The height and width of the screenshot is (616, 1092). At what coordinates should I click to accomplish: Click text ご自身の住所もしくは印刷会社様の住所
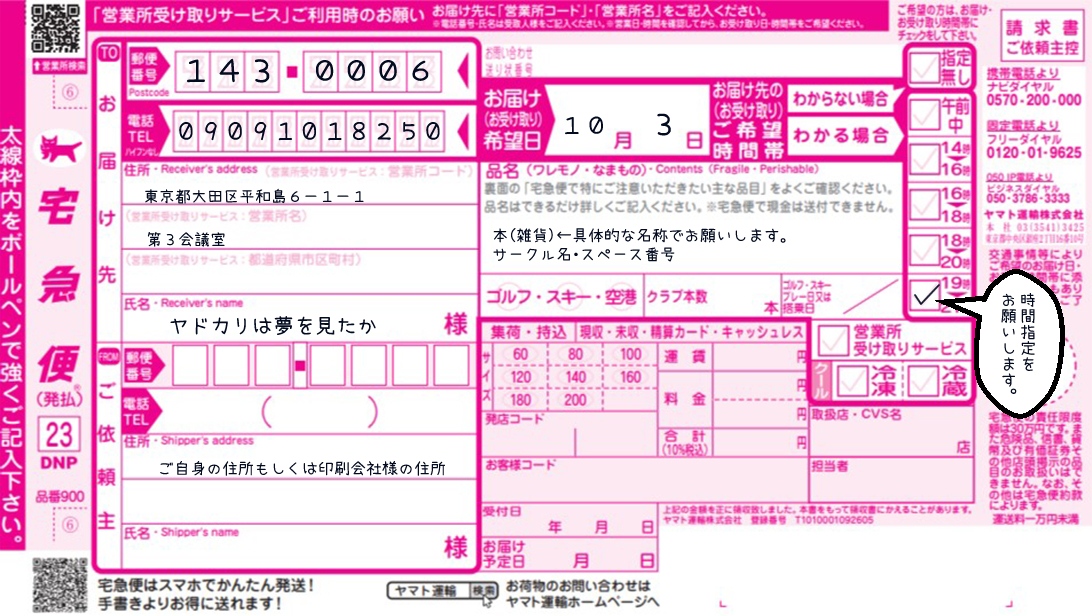tap(302, 468)
